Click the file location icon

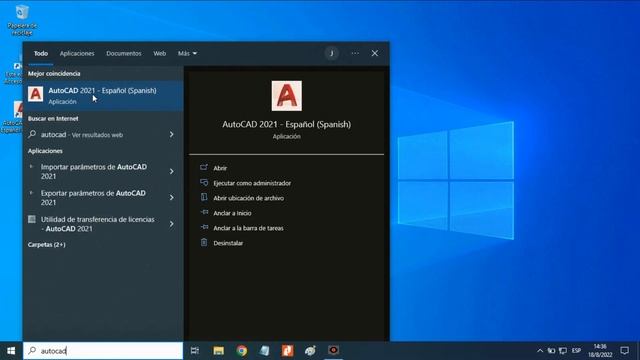pyautogui.click(x=204, y=198)
